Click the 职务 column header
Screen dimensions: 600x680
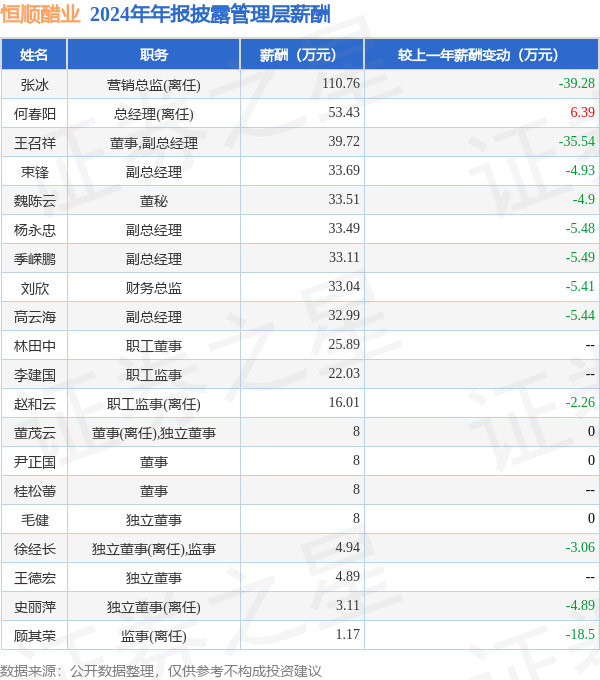pyautogui.click(x=153, y=55)
